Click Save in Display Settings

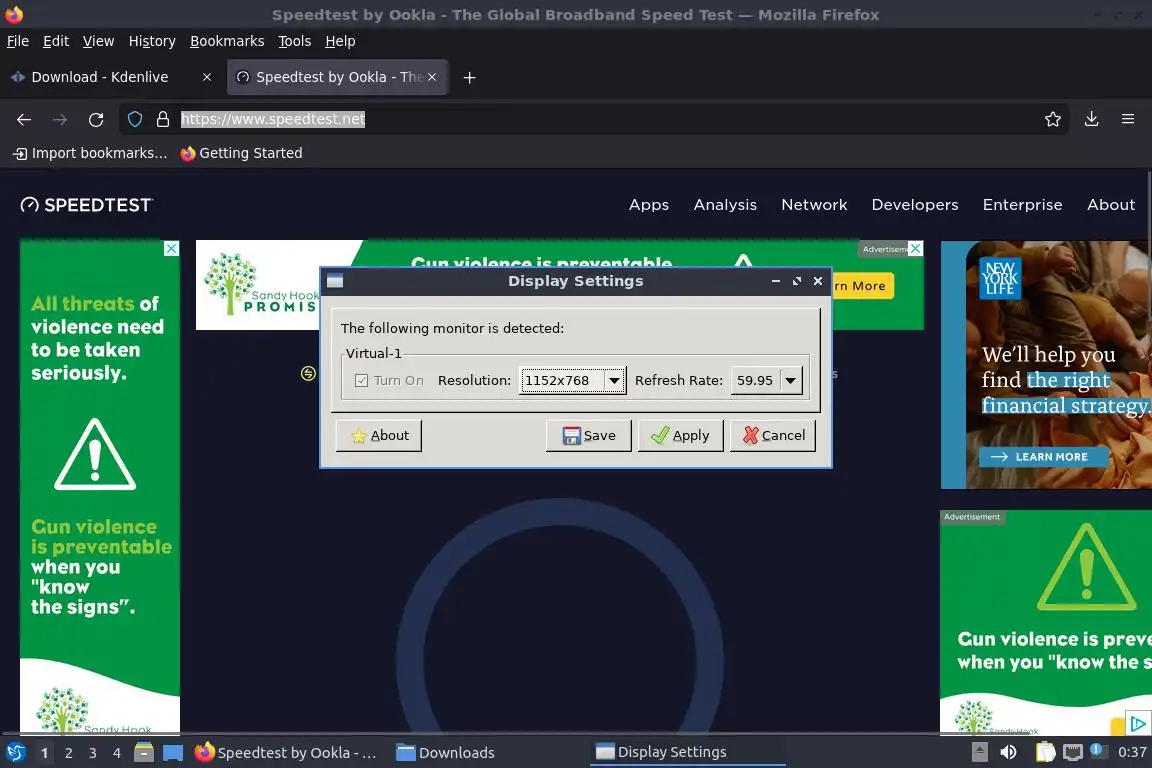click(588, 436)
